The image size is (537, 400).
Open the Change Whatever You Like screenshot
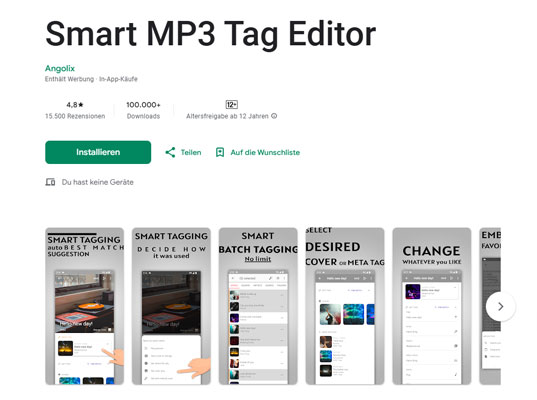coord(432,306)
